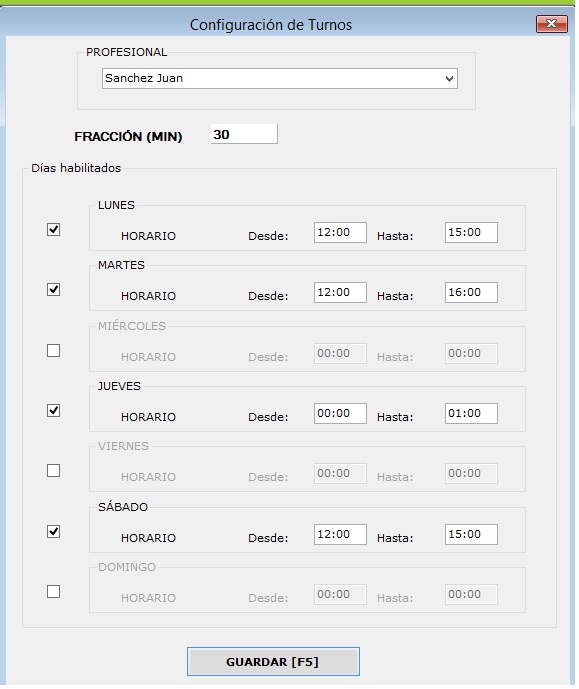Select the Martes Desde time field
The width and height of the screenshot is (579, 689).
340,293
